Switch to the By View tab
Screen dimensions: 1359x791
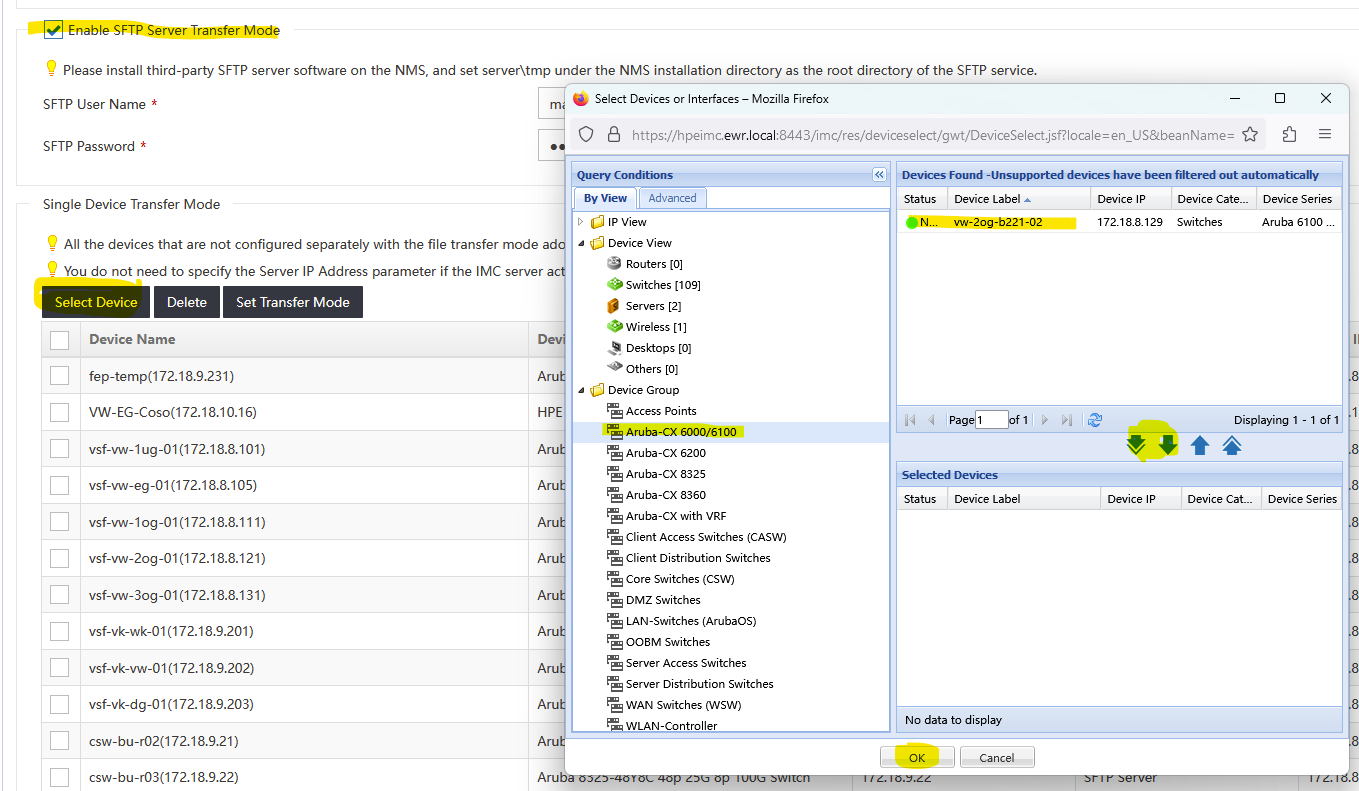(x=605, y=198)
